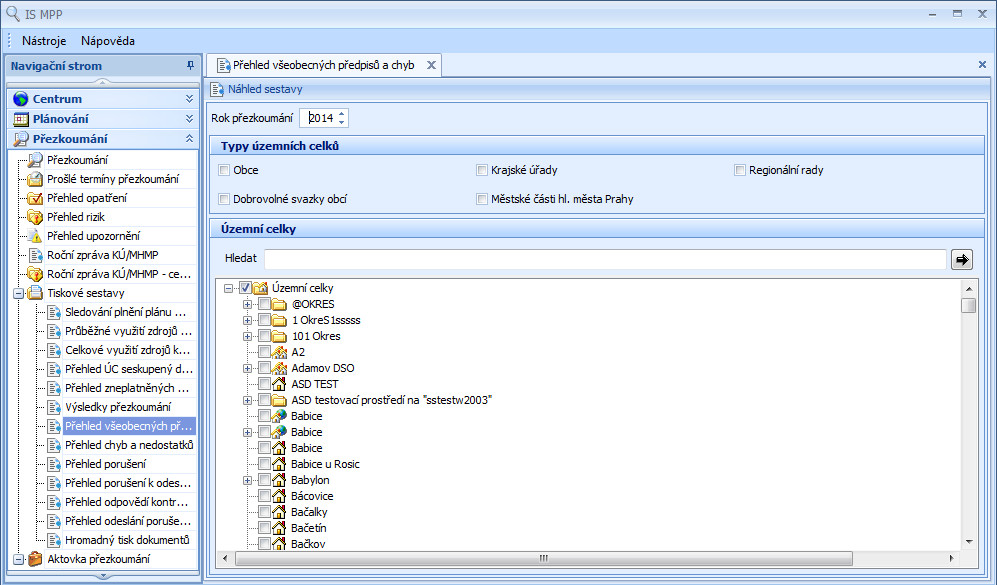Expand the Babylon tree node
The height and width of the screenshot is (585, 997).
coord(247,480)
